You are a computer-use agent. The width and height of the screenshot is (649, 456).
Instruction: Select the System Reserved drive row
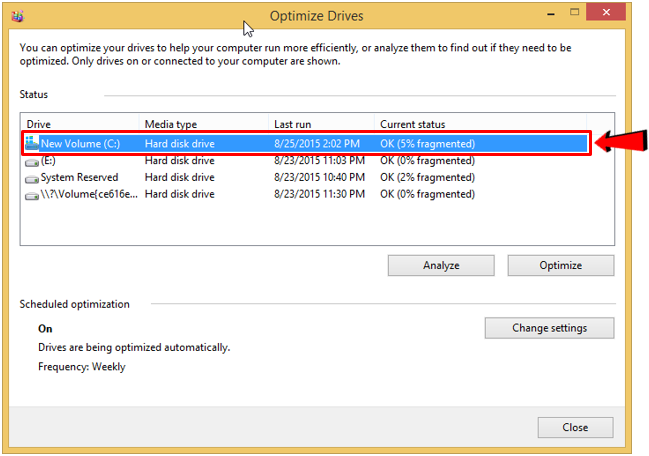(306, 177)
